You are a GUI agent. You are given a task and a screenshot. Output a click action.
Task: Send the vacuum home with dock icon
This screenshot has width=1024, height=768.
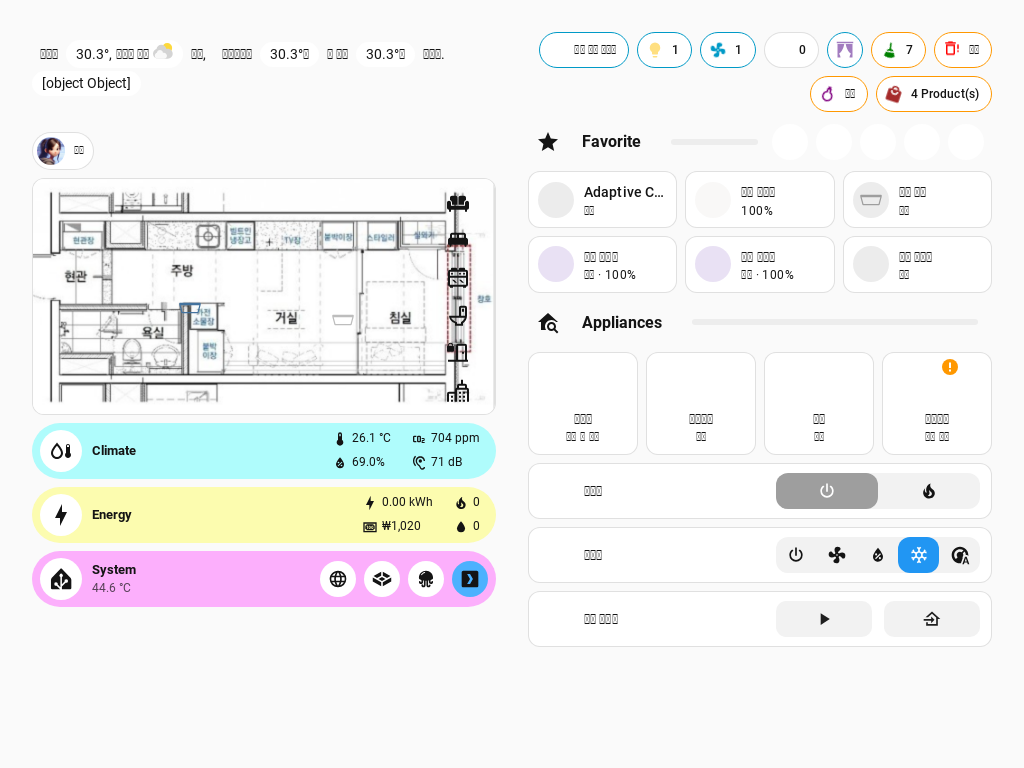(932, 619)
